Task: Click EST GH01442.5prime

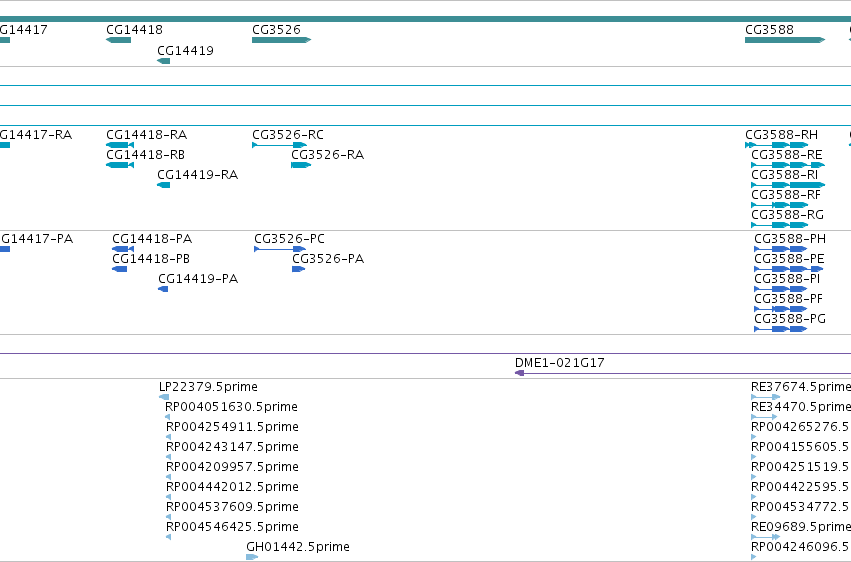Action: point(252,557)
